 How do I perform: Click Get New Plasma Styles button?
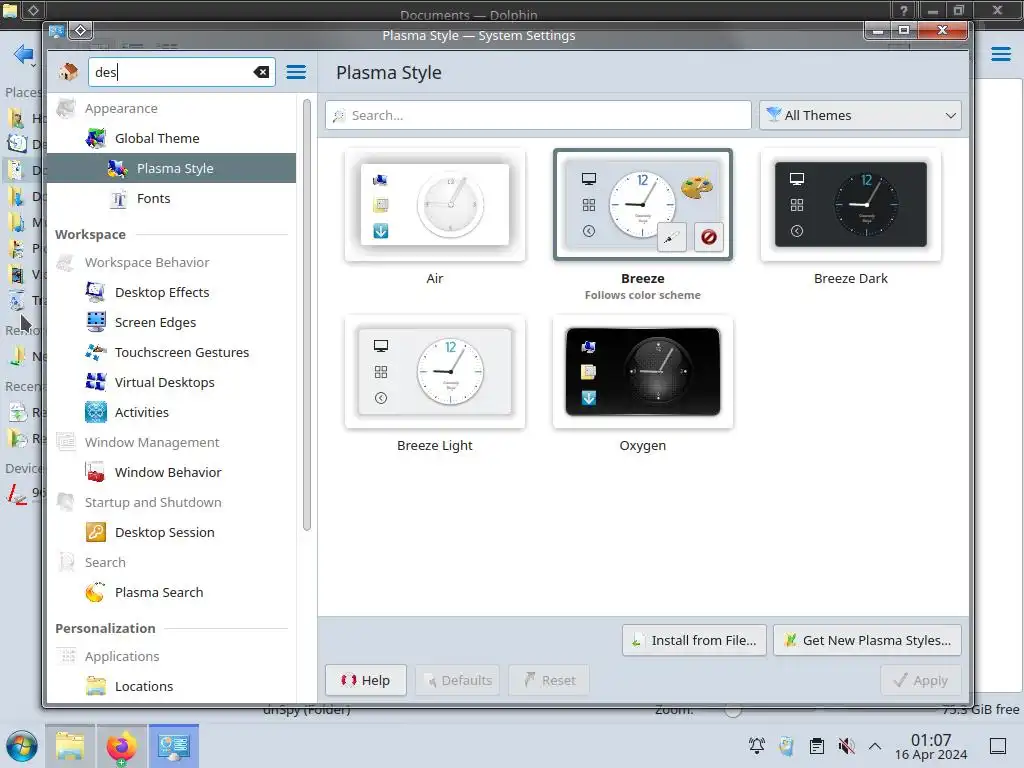(867, 641)
